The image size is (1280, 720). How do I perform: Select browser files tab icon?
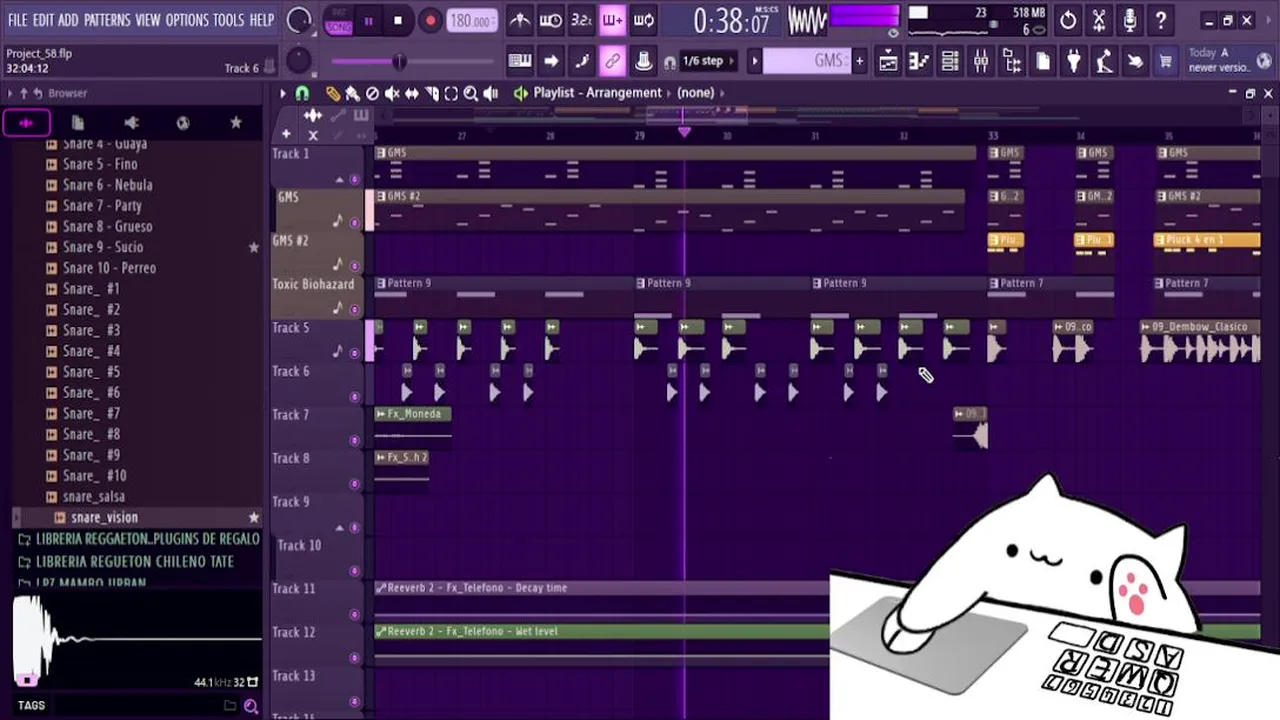click(x=78, y=123)
